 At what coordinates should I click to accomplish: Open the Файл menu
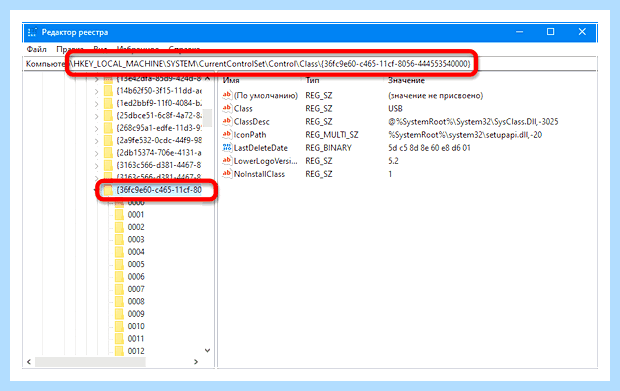36,49
